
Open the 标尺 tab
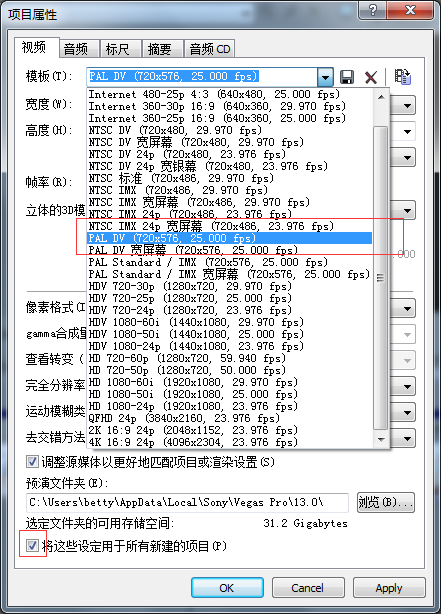tap(117, 49)
